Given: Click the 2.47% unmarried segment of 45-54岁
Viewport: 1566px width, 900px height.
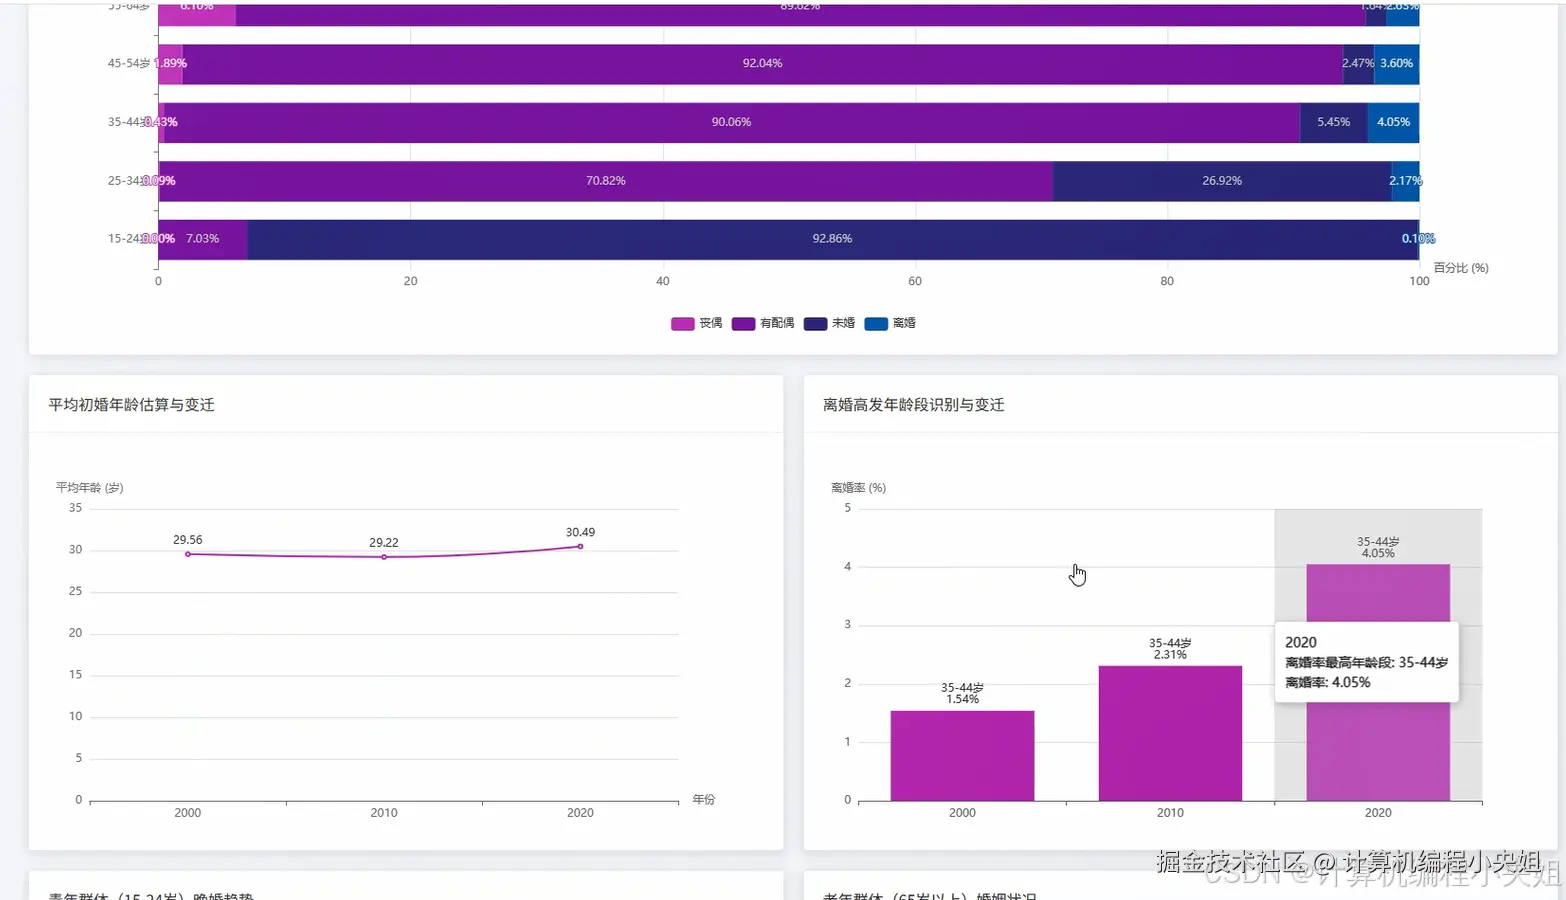Looking at the screenshot, I should [1358, 64].
